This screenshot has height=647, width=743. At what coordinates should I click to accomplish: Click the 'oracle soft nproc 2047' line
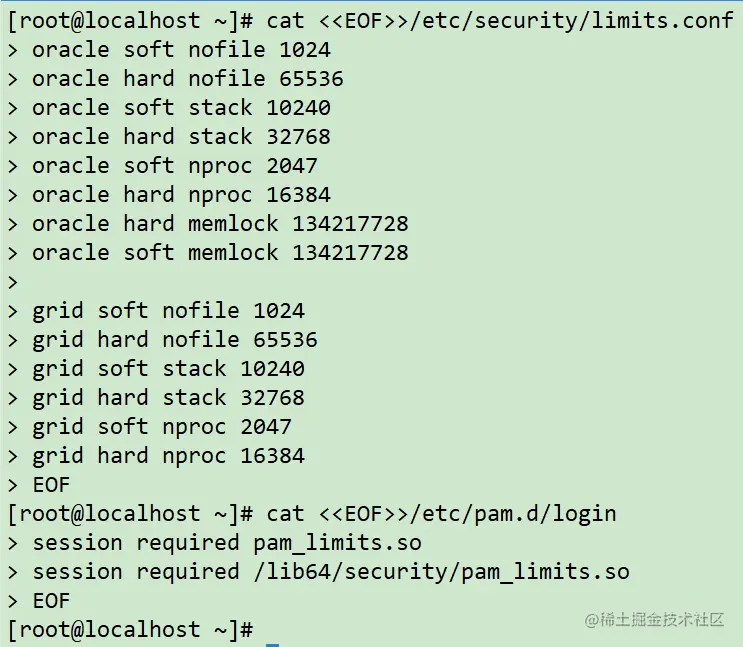pyautogui.click(x=174, y=166)
